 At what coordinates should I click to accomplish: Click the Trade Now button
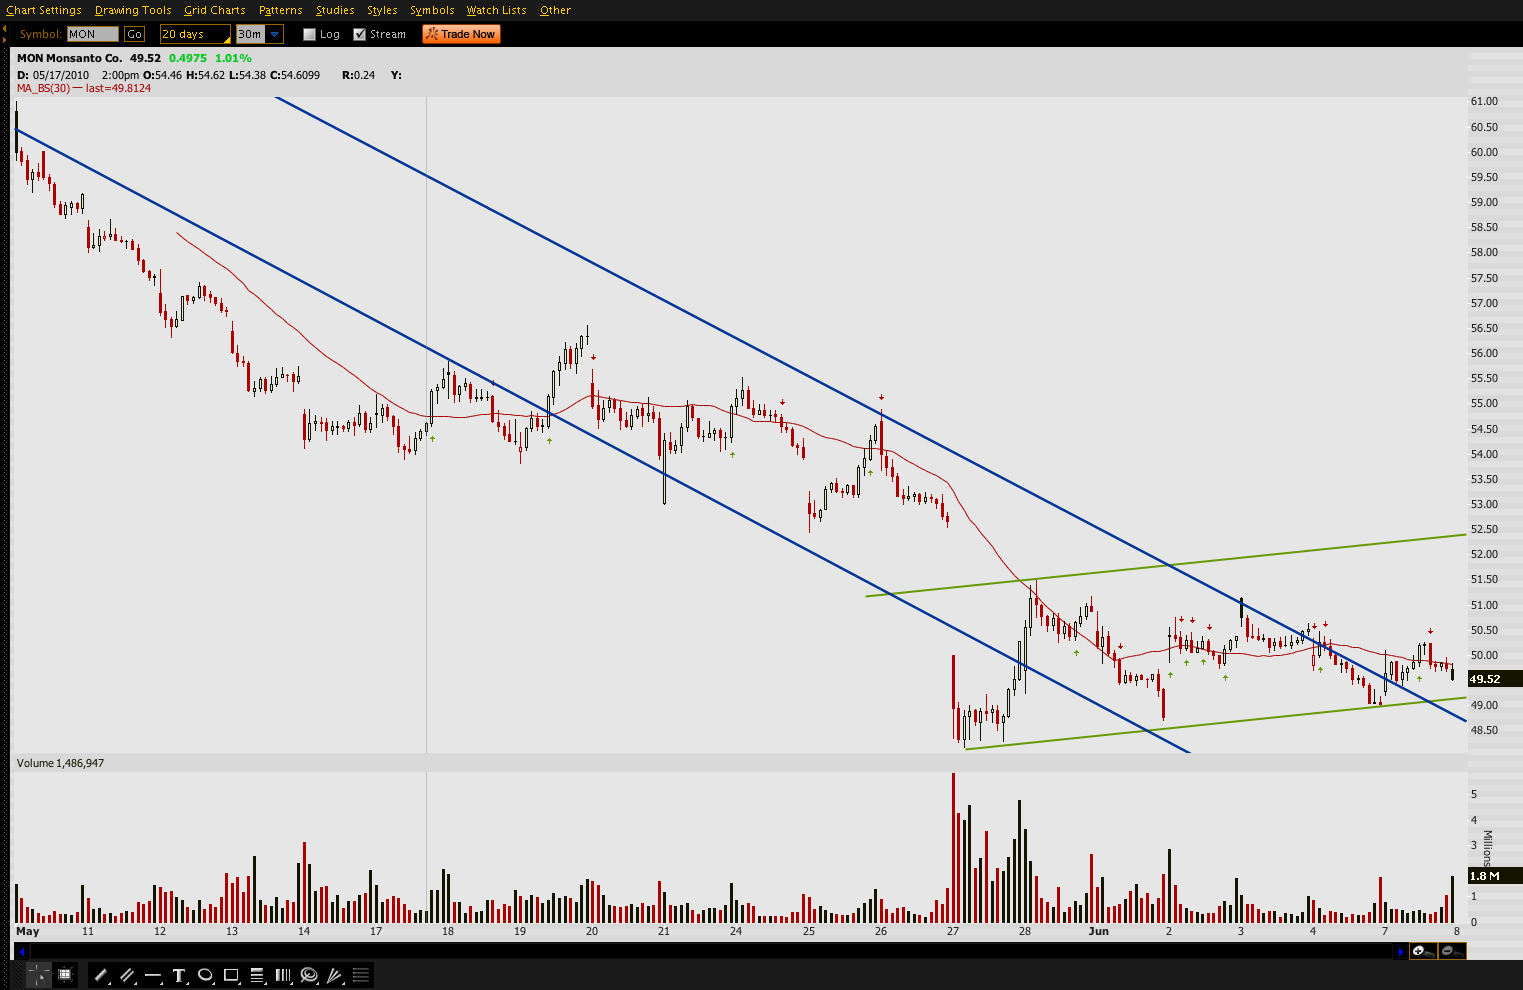click(x=461, y=34)
